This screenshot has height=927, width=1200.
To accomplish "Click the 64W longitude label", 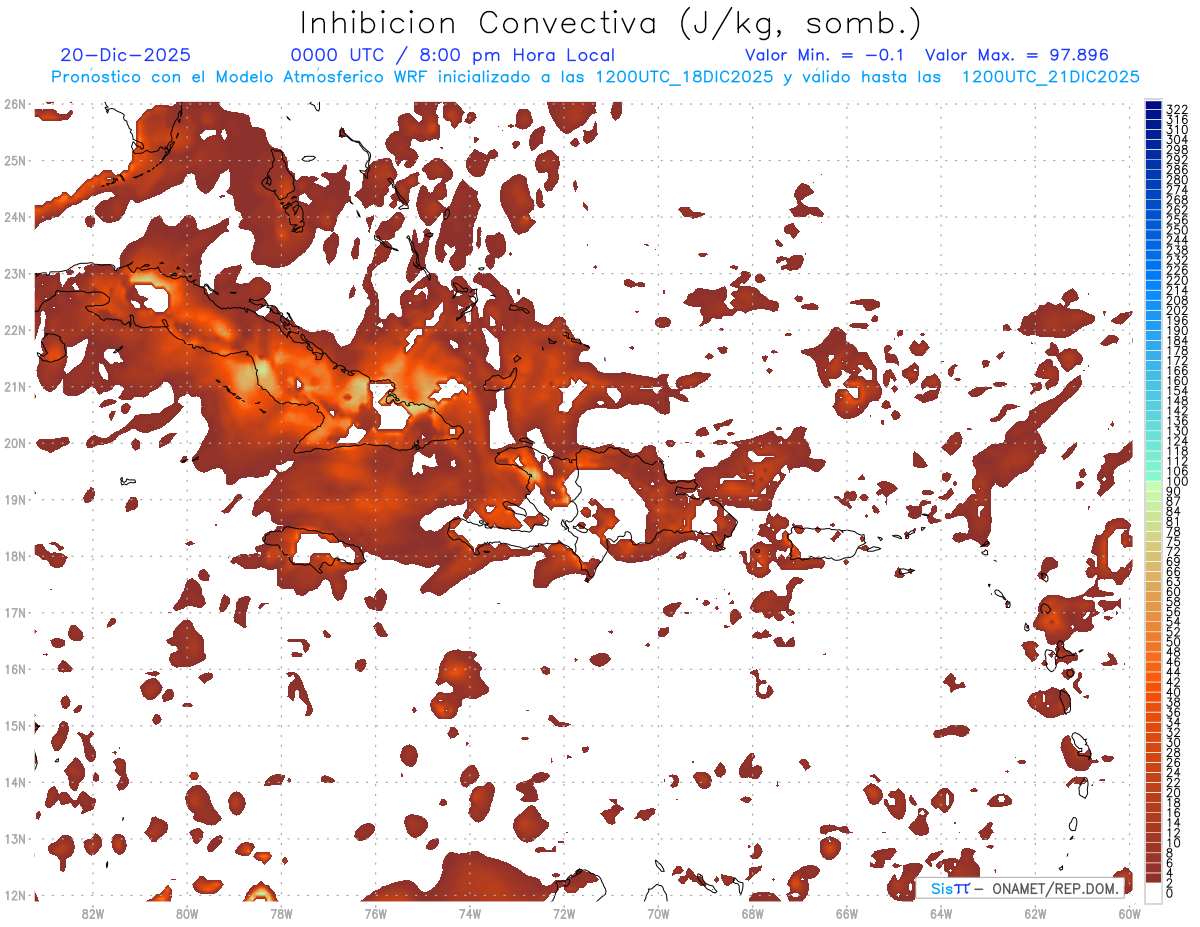I will (941, 913).
